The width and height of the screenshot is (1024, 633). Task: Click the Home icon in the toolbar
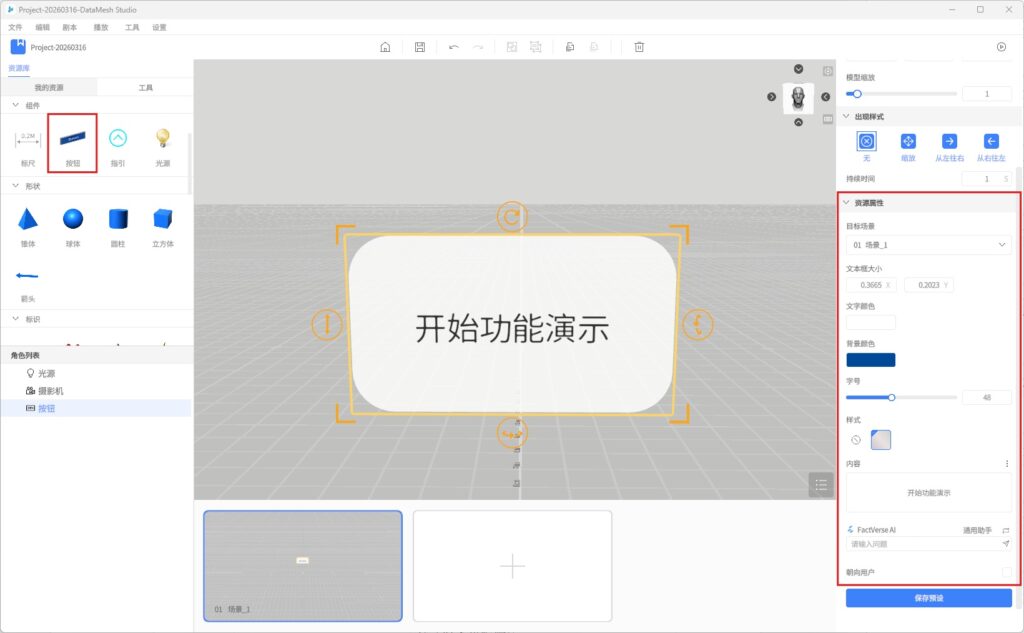[385, 47]
